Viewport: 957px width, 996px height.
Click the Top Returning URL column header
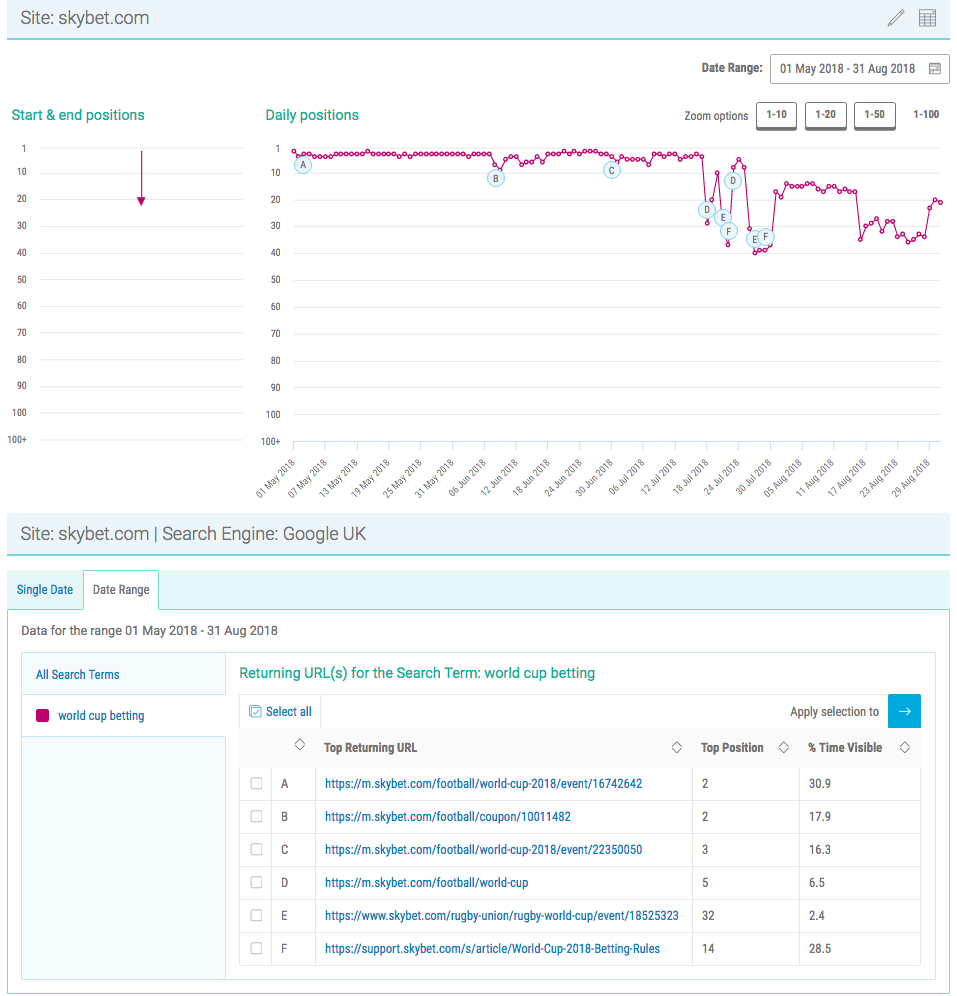[x=370, y=748]
